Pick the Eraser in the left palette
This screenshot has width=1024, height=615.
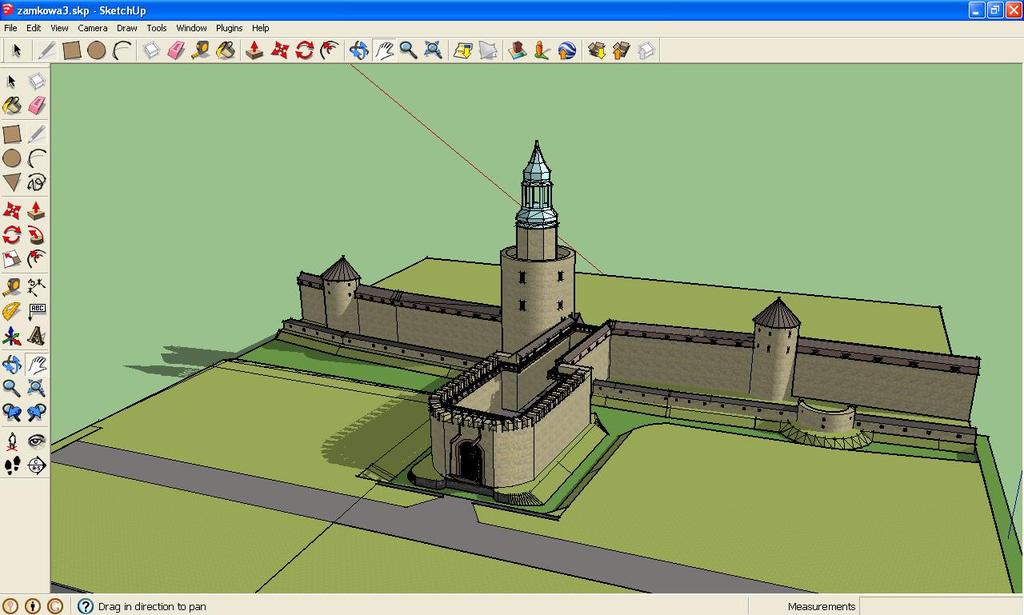tap(37, 105)
